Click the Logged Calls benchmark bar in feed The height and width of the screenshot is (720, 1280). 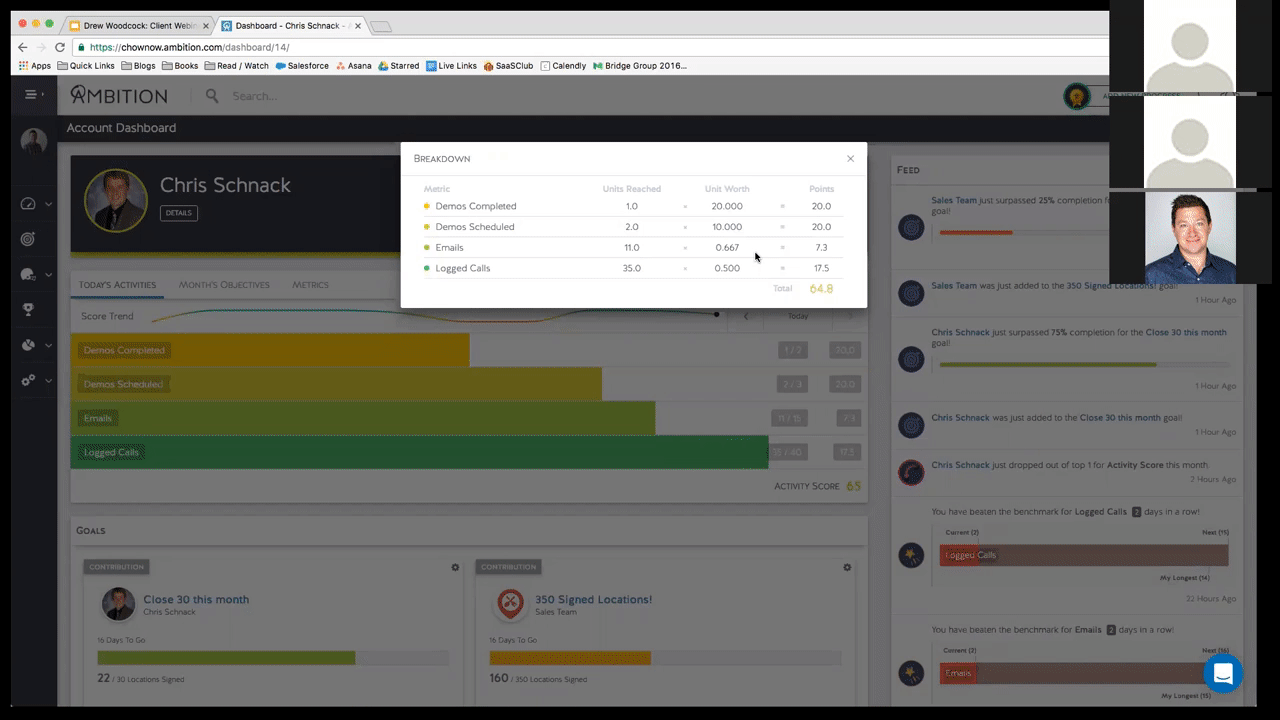point(1084,555)
